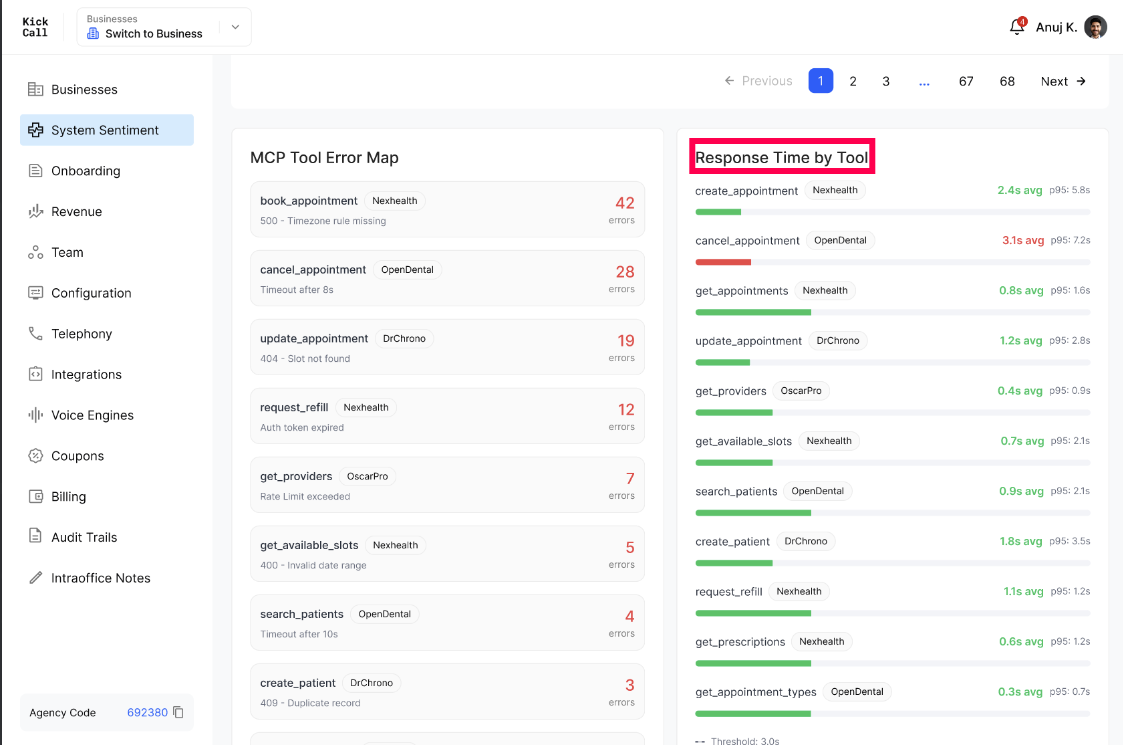Click the Telephony phone icon
Viewport: 1123px width, 745px height.
35,333
